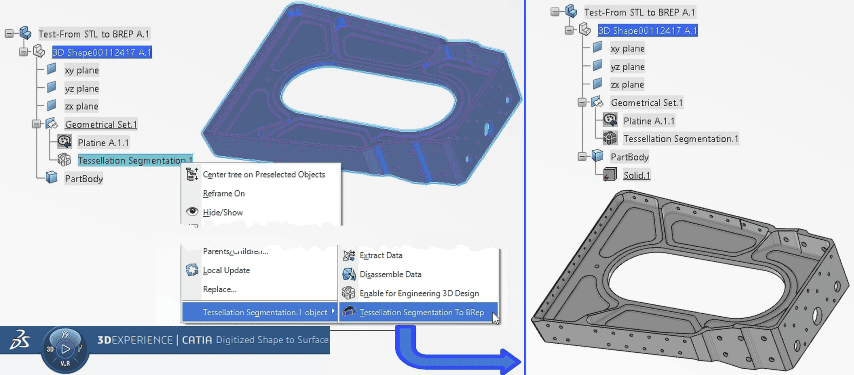
Task: Collapse Geometrical Set.1 in left tree
Action: 36,124
